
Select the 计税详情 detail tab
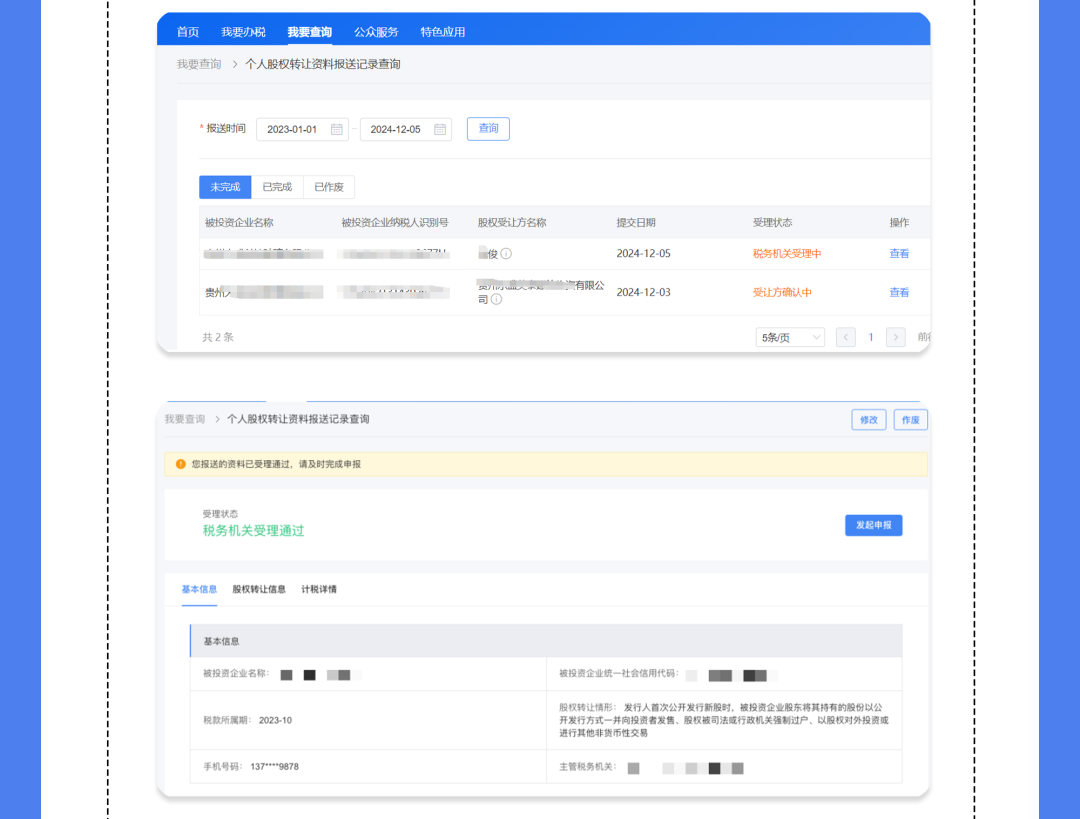[319, 590]
